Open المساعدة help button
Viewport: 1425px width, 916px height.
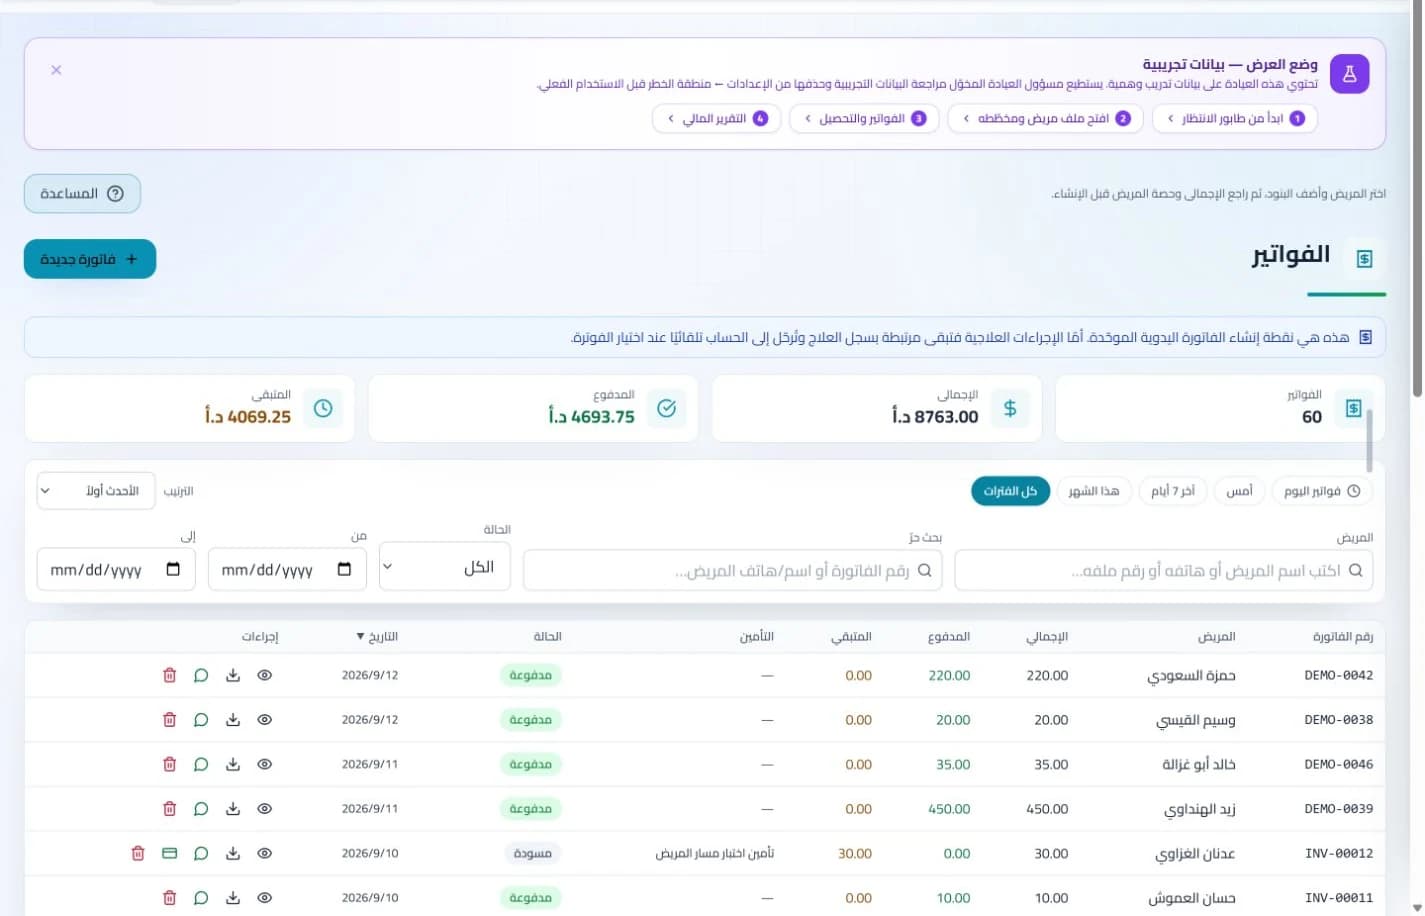[x=82, y=194]
